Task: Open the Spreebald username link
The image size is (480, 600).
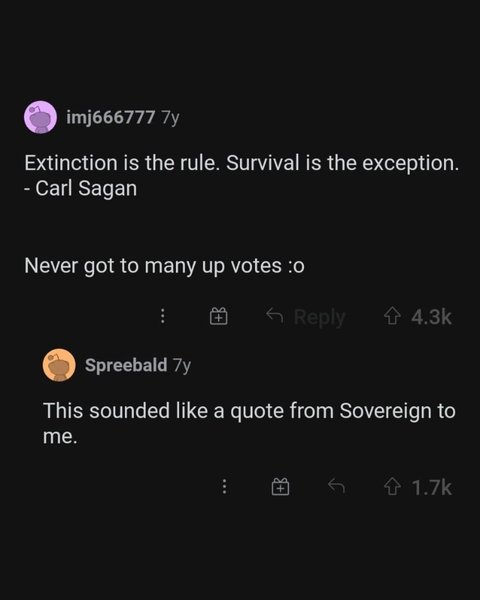Action: pyautogui.click(x=126, y=365)
